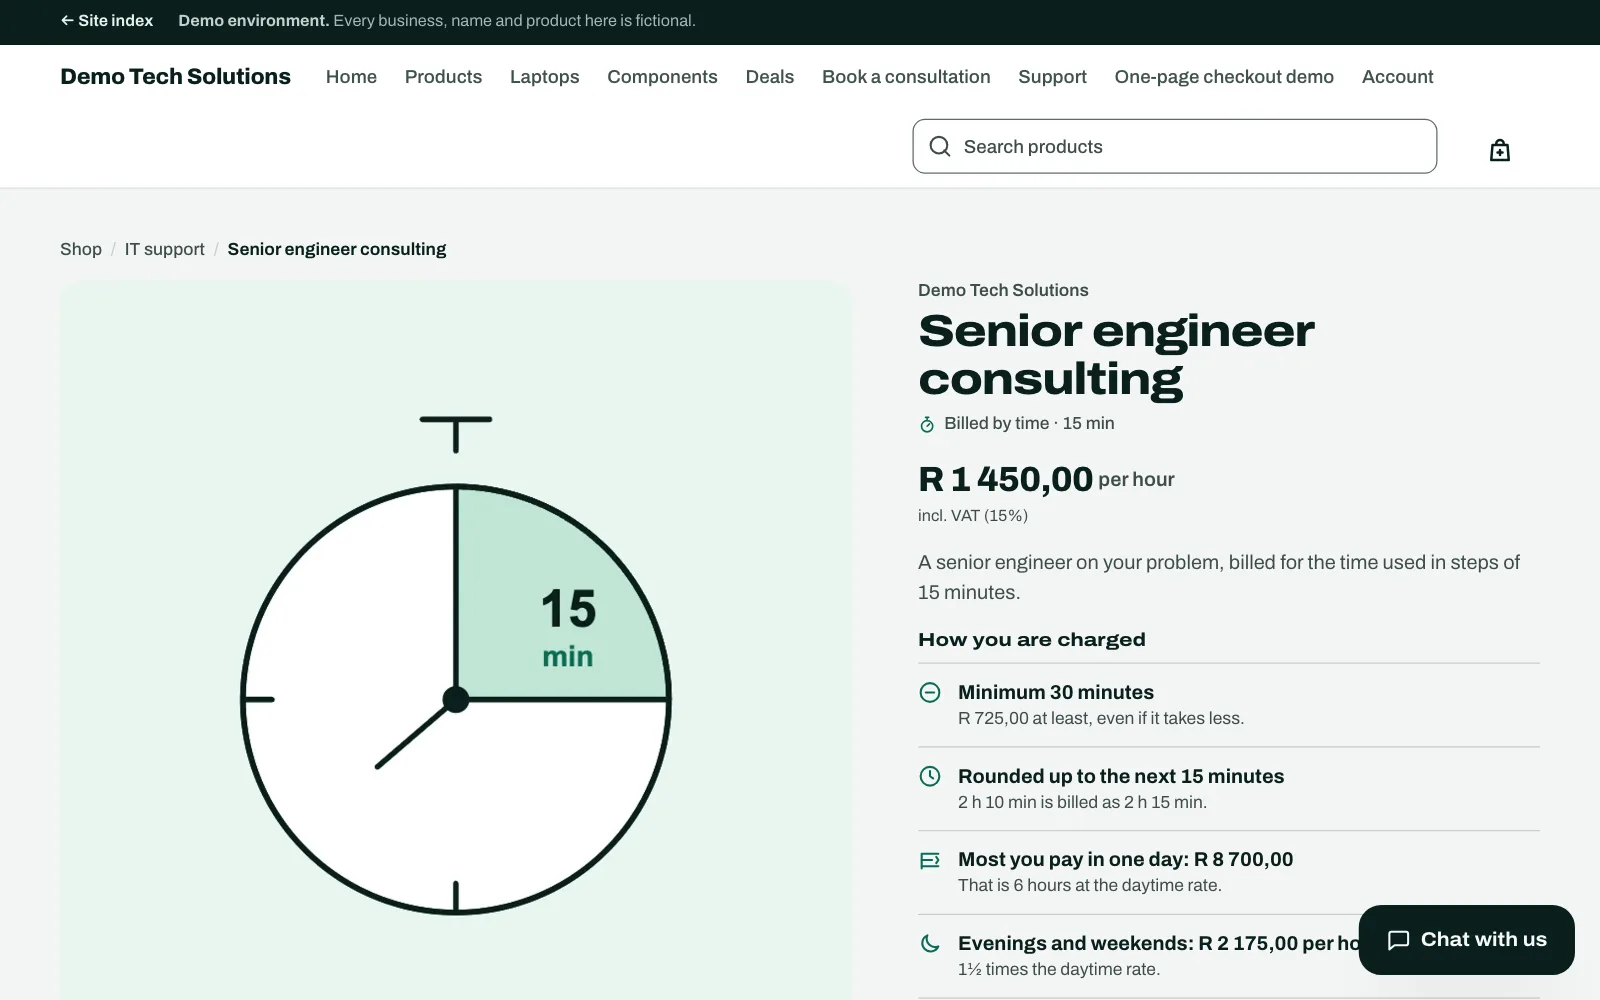Viewport: 1600px width, 1000px height.
Task: Click the flag icon beside Most you pay
Action: point(930,860)
